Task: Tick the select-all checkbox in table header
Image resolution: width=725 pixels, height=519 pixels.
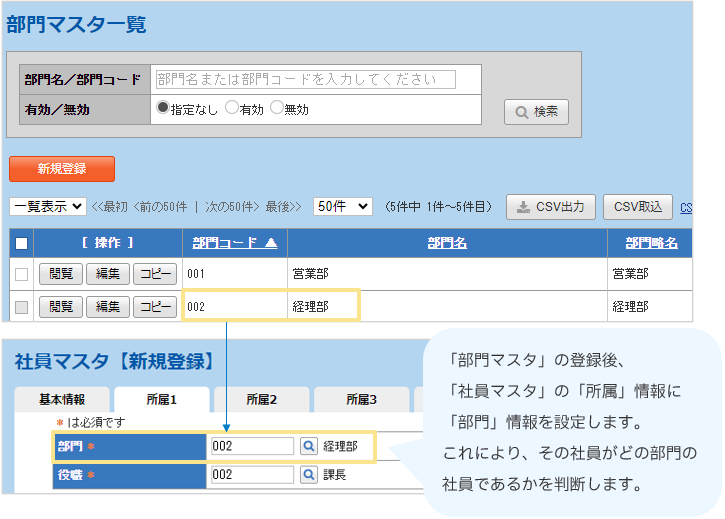Action: [x=22, y=244]
